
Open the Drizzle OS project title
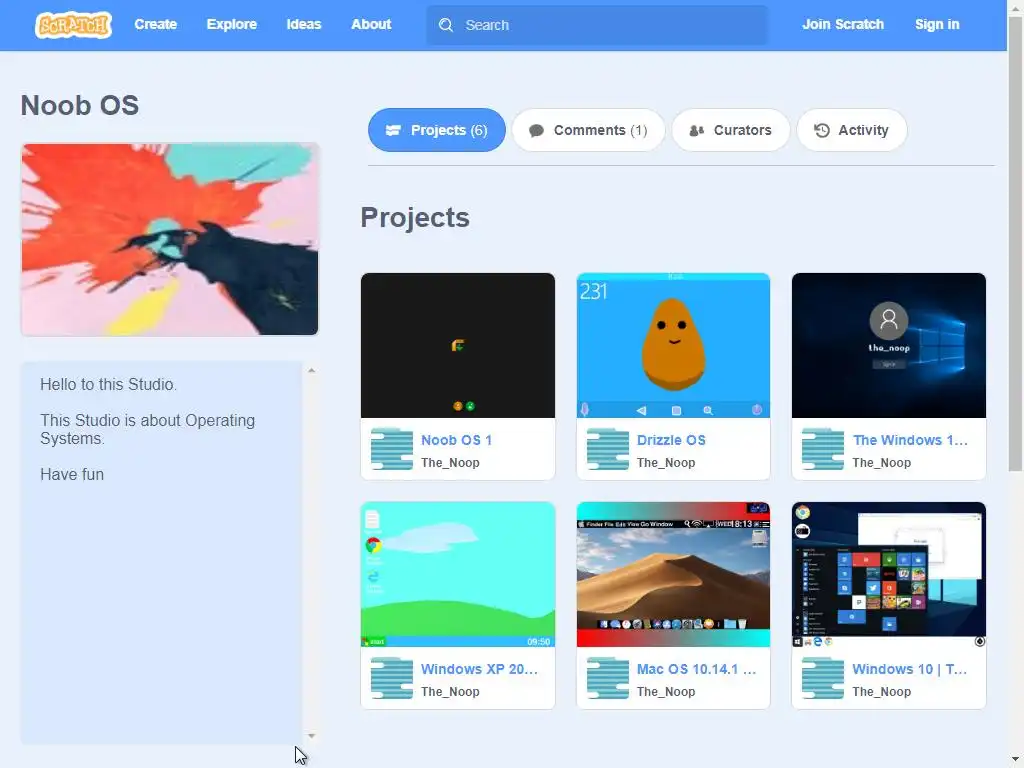(671, 440)
